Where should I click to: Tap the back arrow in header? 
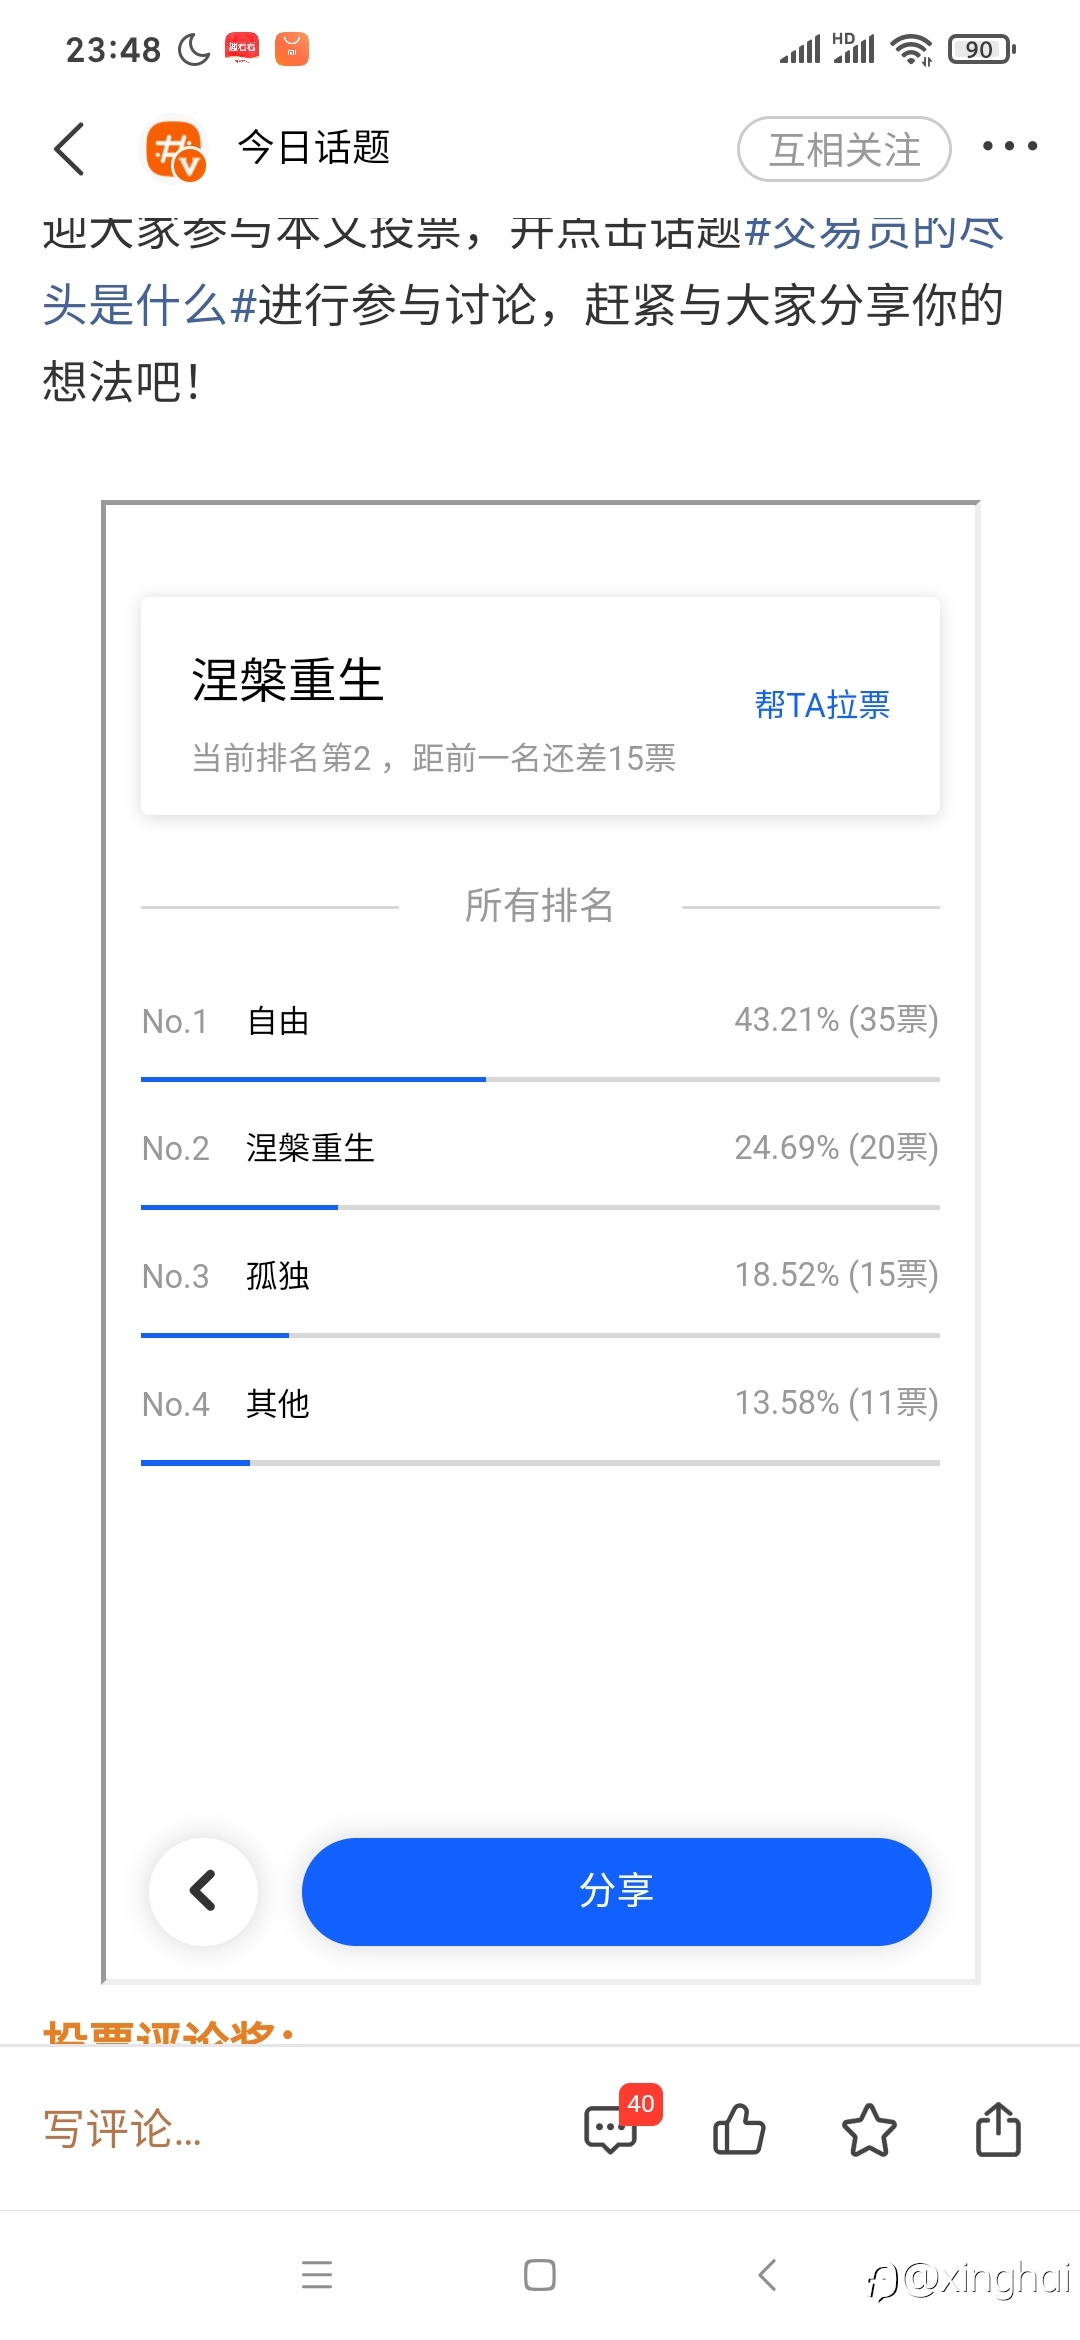click(x=69, y=149)
